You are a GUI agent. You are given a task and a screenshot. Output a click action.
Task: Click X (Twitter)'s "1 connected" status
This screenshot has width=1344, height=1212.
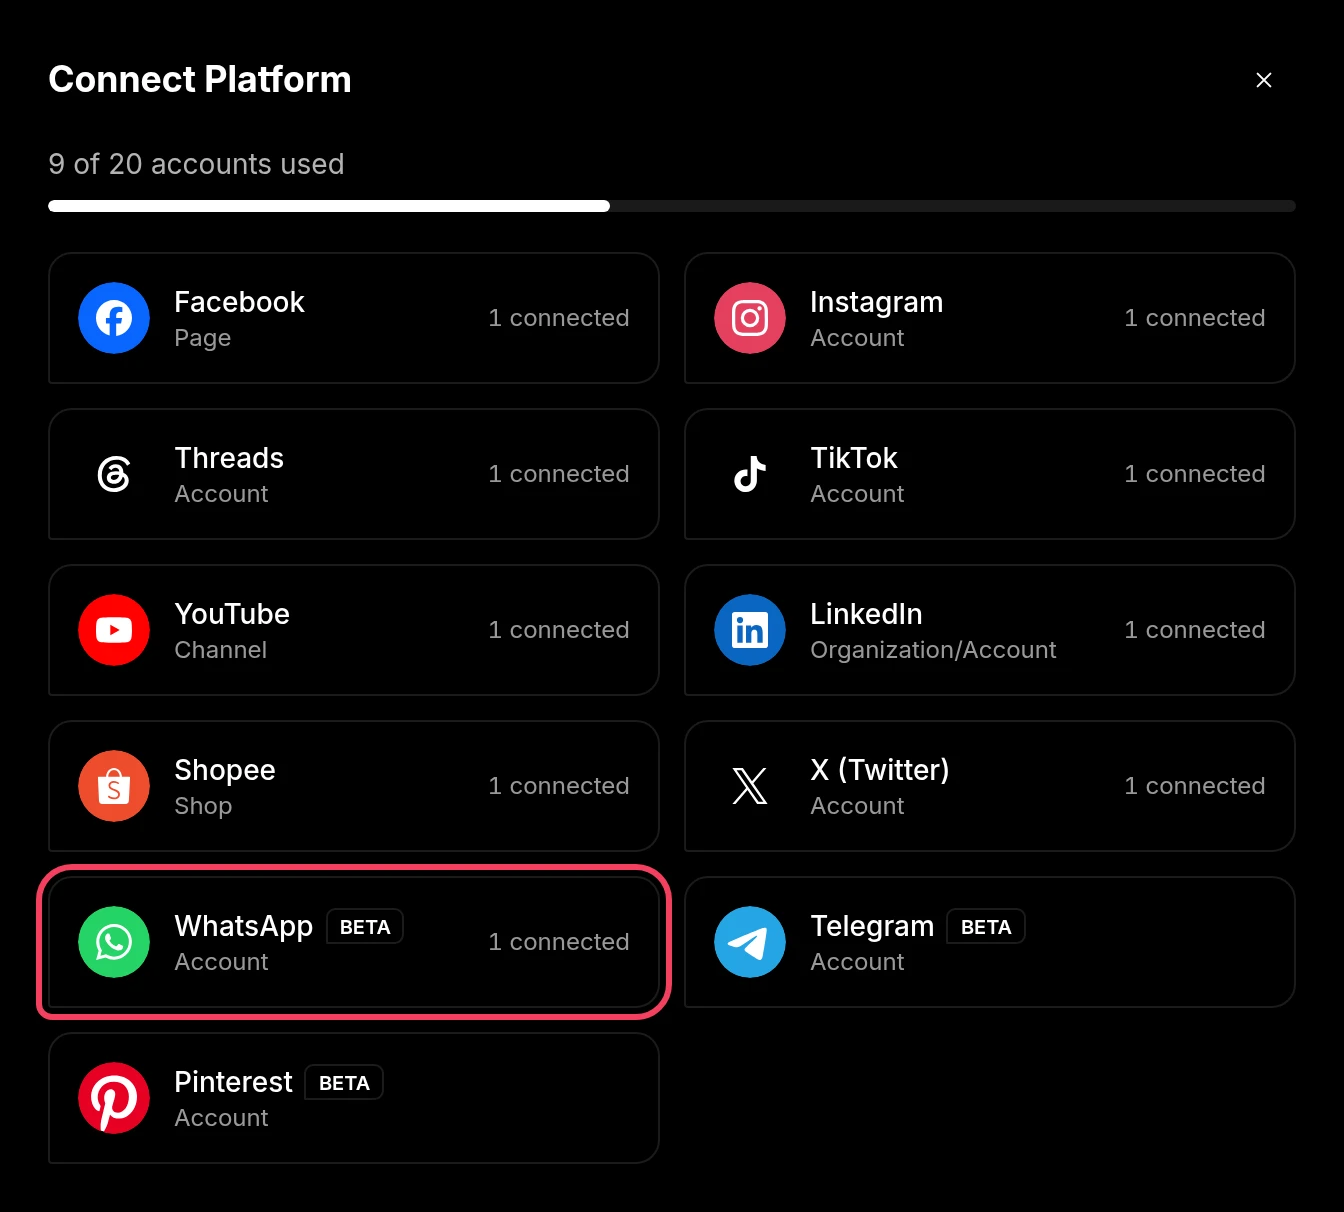1195,786
